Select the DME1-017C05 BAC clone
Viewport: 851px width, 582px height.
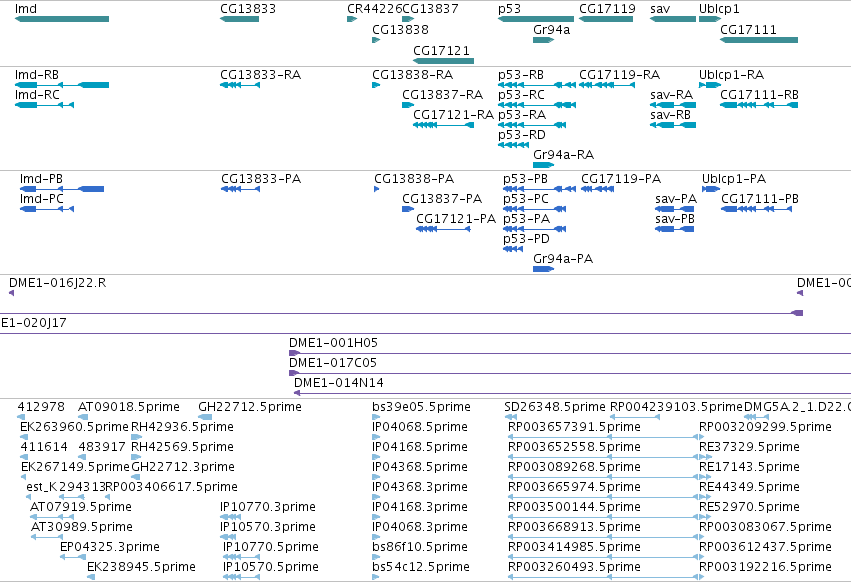tap(570, 374)
